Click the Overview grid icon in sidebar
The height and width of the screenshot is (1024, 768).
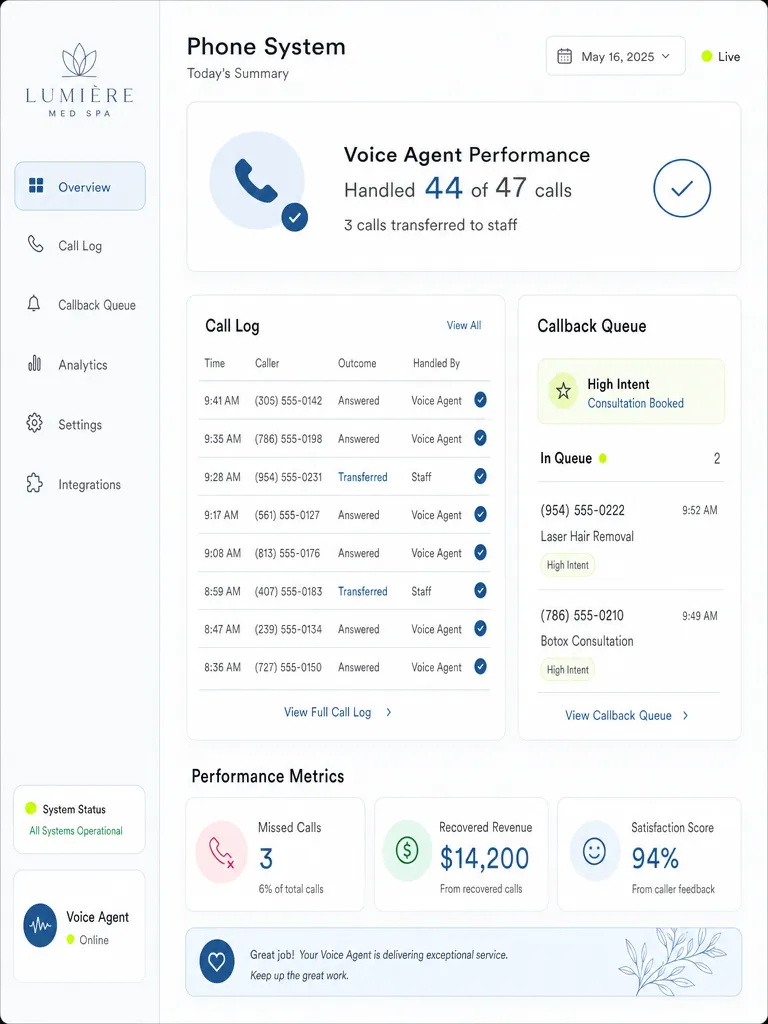tap(36, 185)
